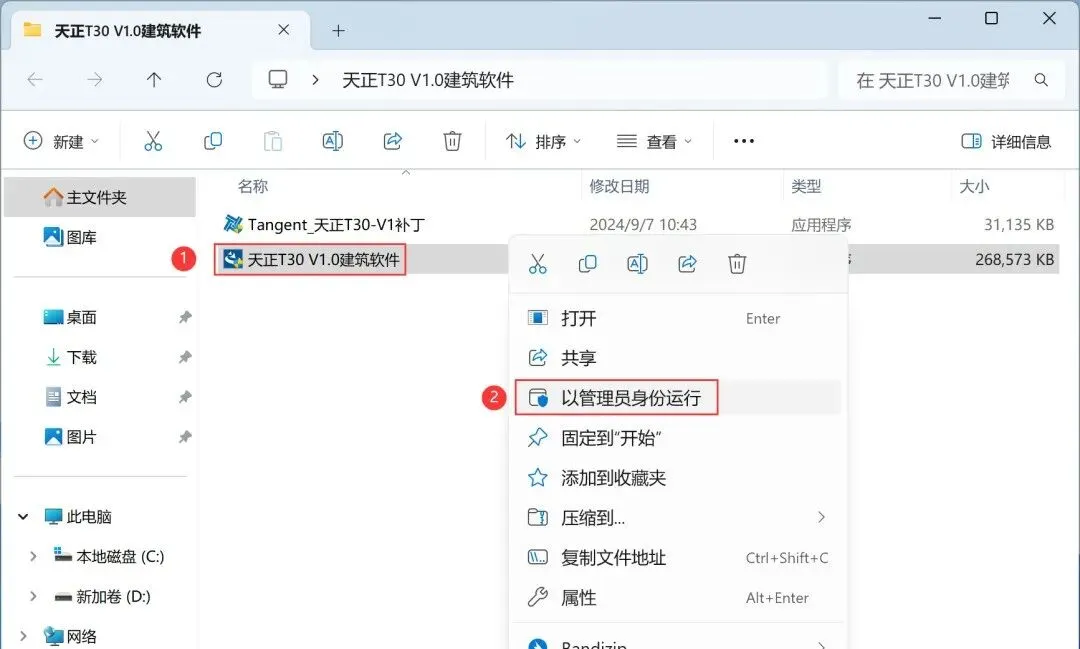1080x649 pixels.
Task: Open the 排序 sort dropdown
Action: [x=543, y=141]
